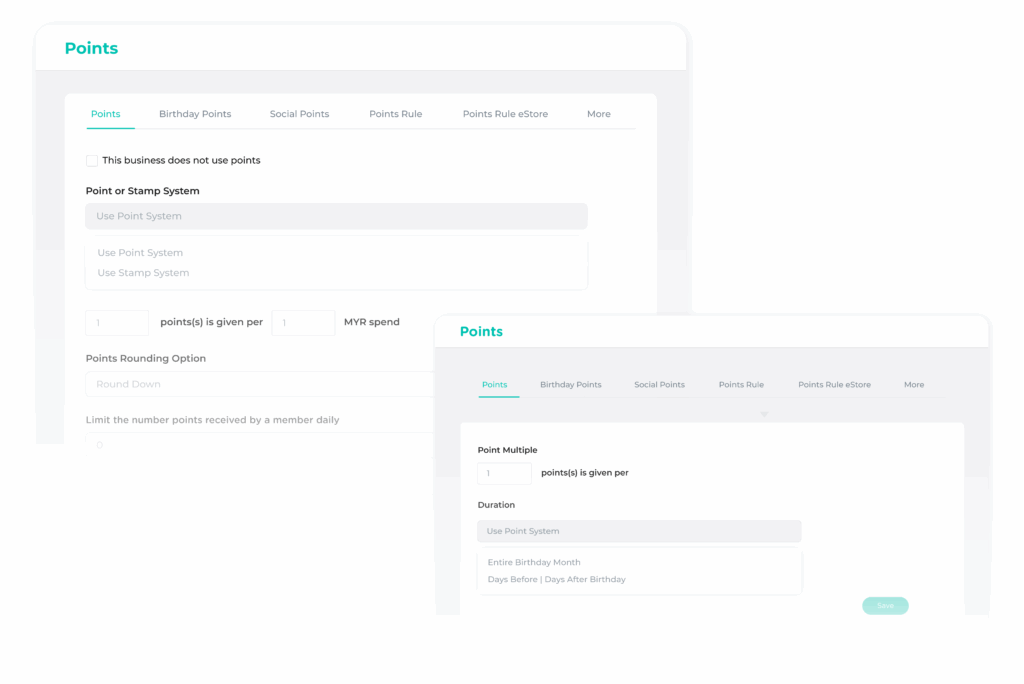Image resolution: width=1024 pixels, height=684 pixels.
Task: Select 'Entire Birthday Month' duration option
Action: pyautogui.click(x=534, y=562)
